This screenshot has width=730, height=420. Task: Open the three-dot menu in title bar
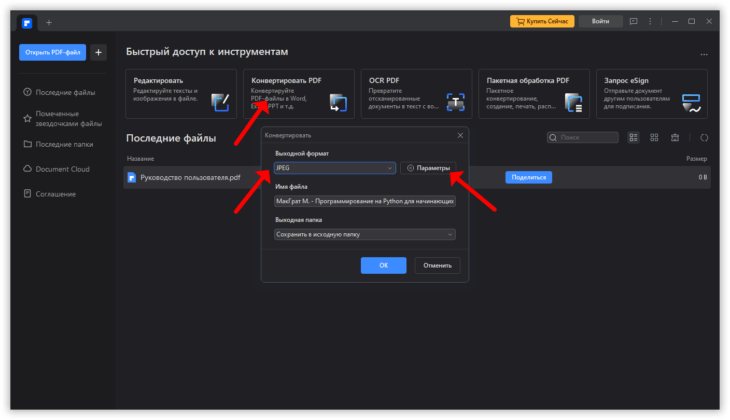coord(650,21)
